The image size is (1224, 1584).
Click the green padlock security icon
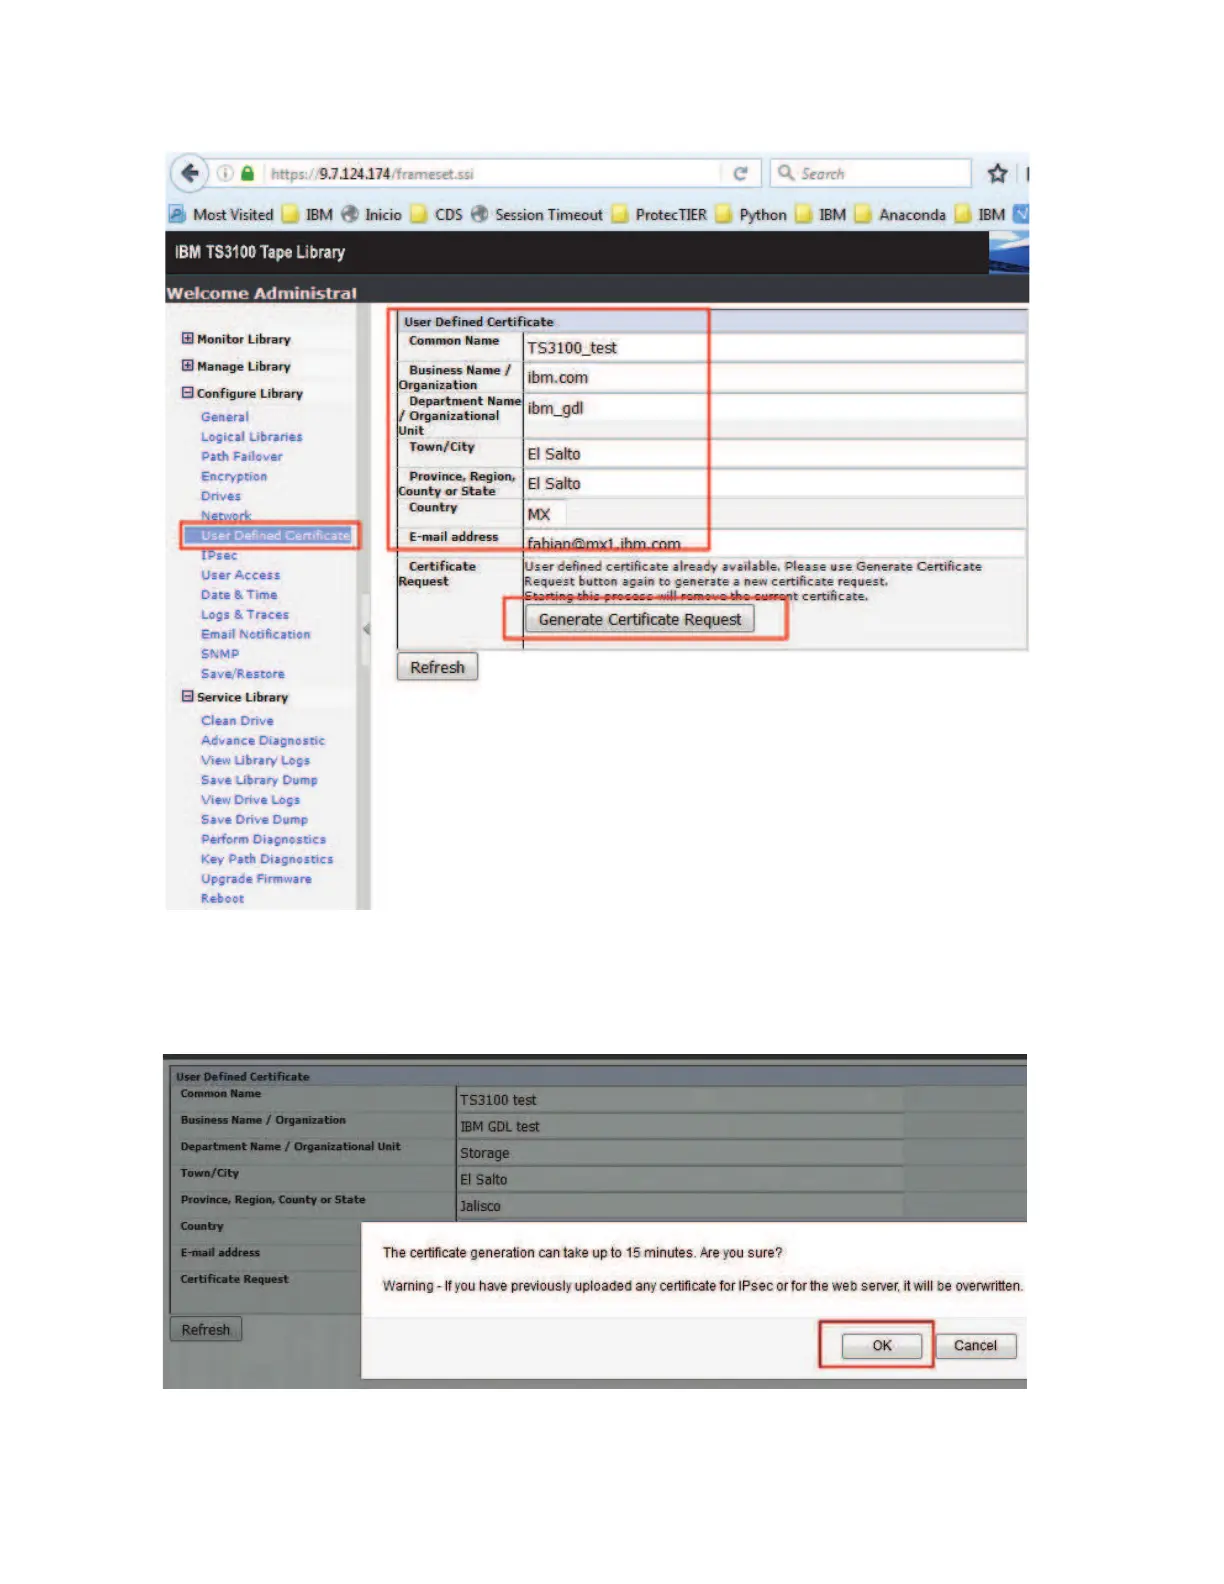(247, 173)
